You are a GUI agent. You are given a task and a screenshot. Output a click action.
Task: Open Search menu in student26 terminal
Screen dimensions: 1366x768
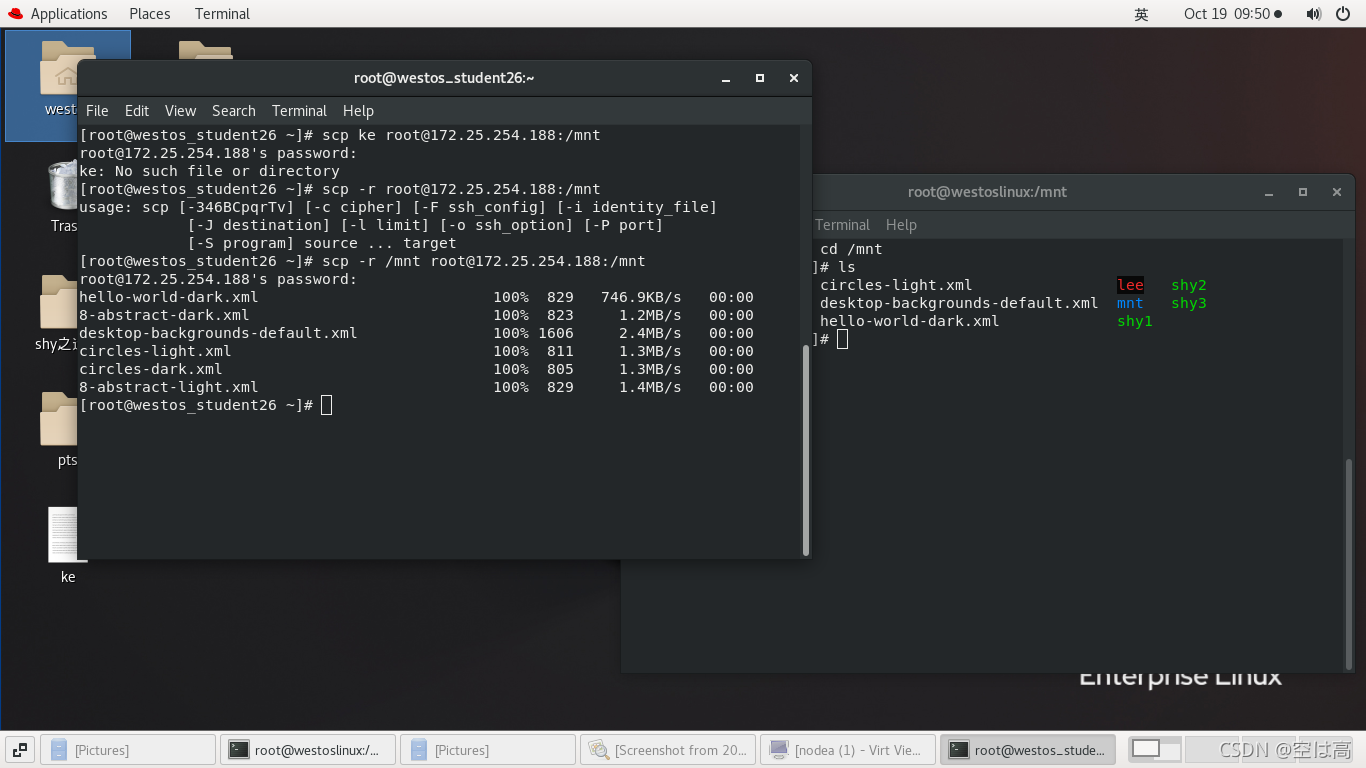coord(234,111)
